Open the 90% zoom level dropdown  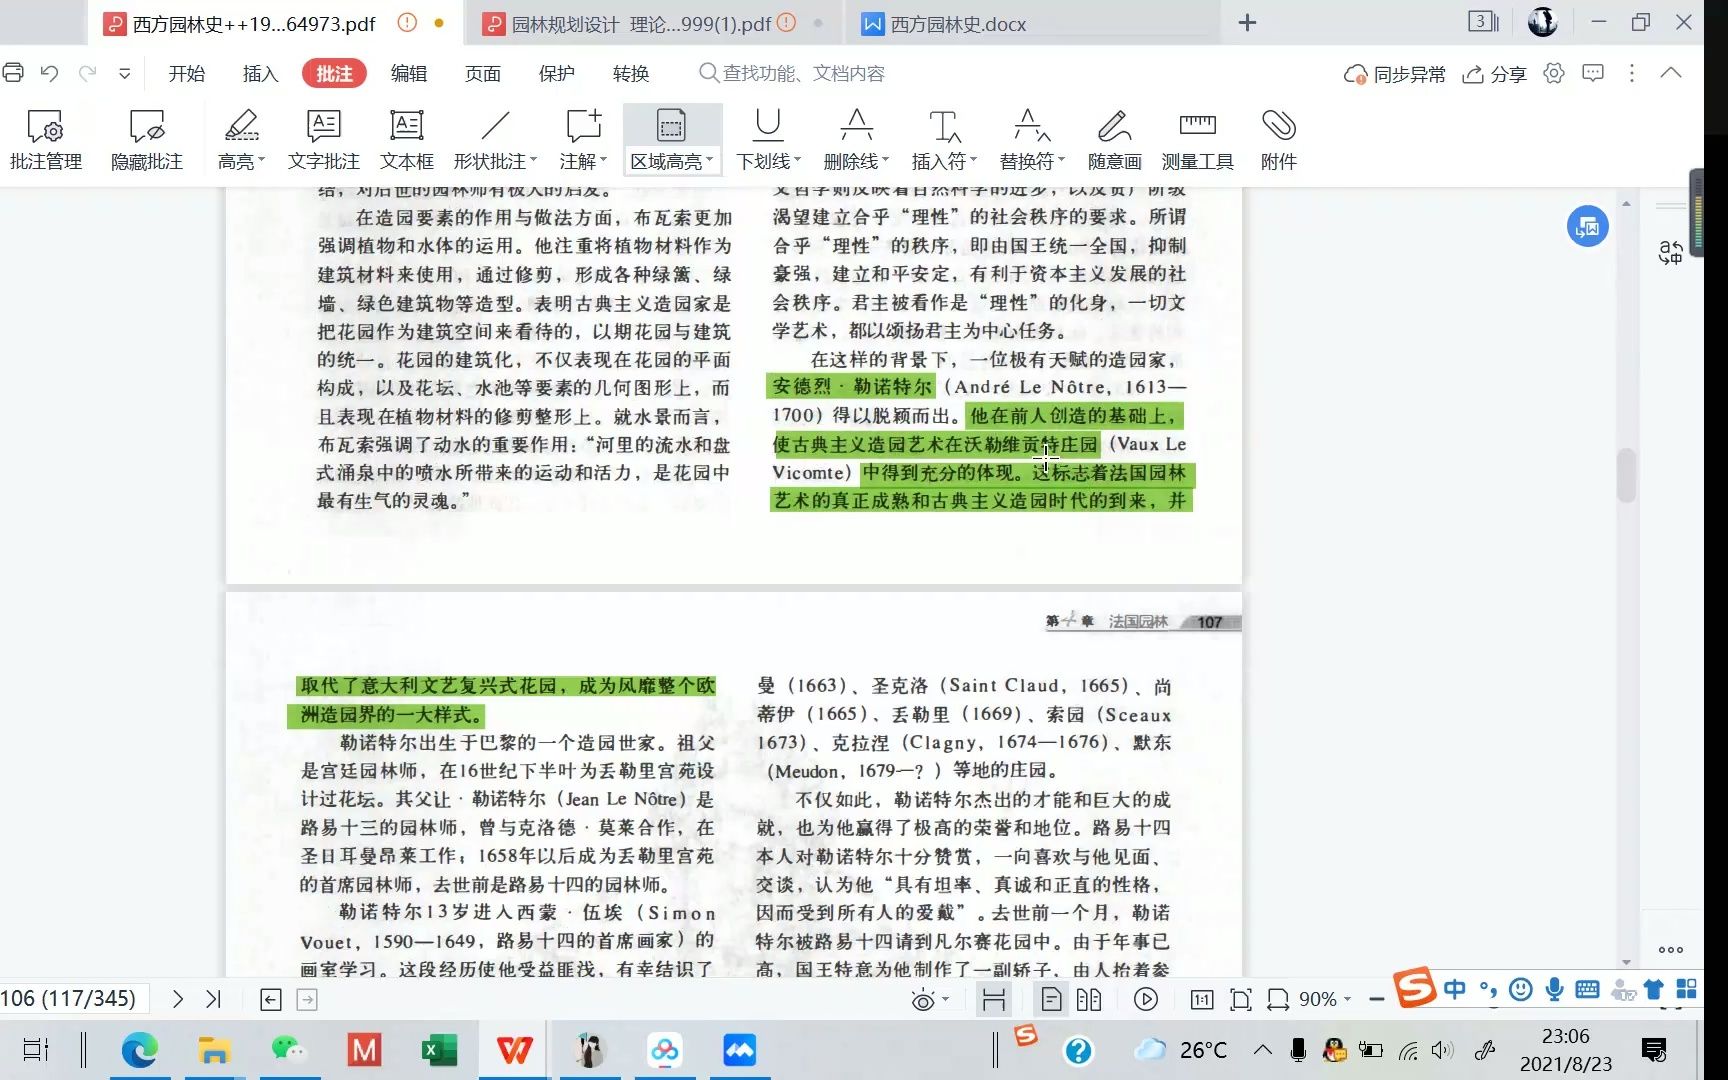point(1325,999)
